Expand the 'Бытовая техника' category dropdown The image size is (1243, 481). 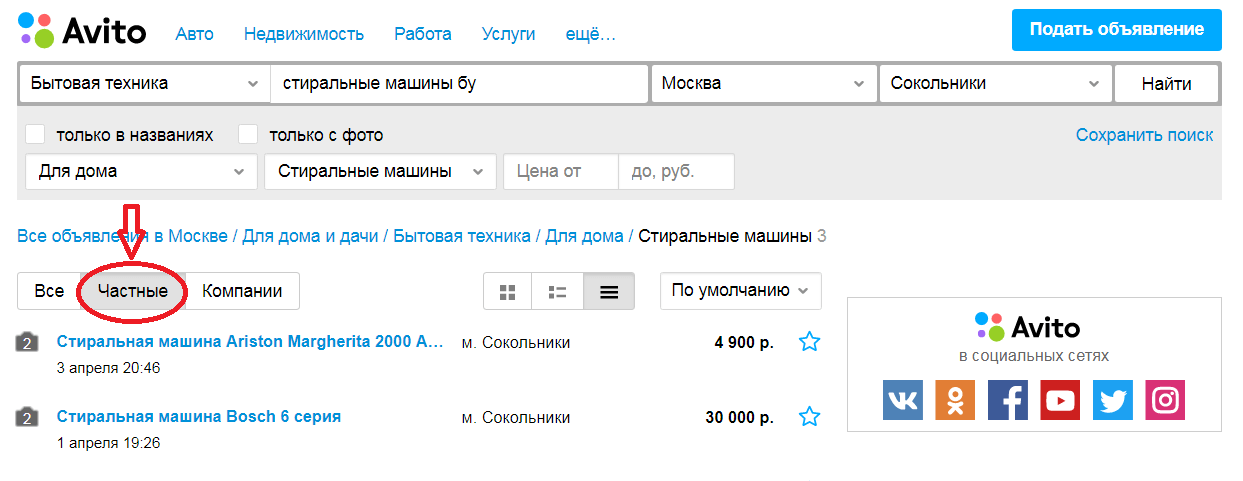(x=144, y=83)
